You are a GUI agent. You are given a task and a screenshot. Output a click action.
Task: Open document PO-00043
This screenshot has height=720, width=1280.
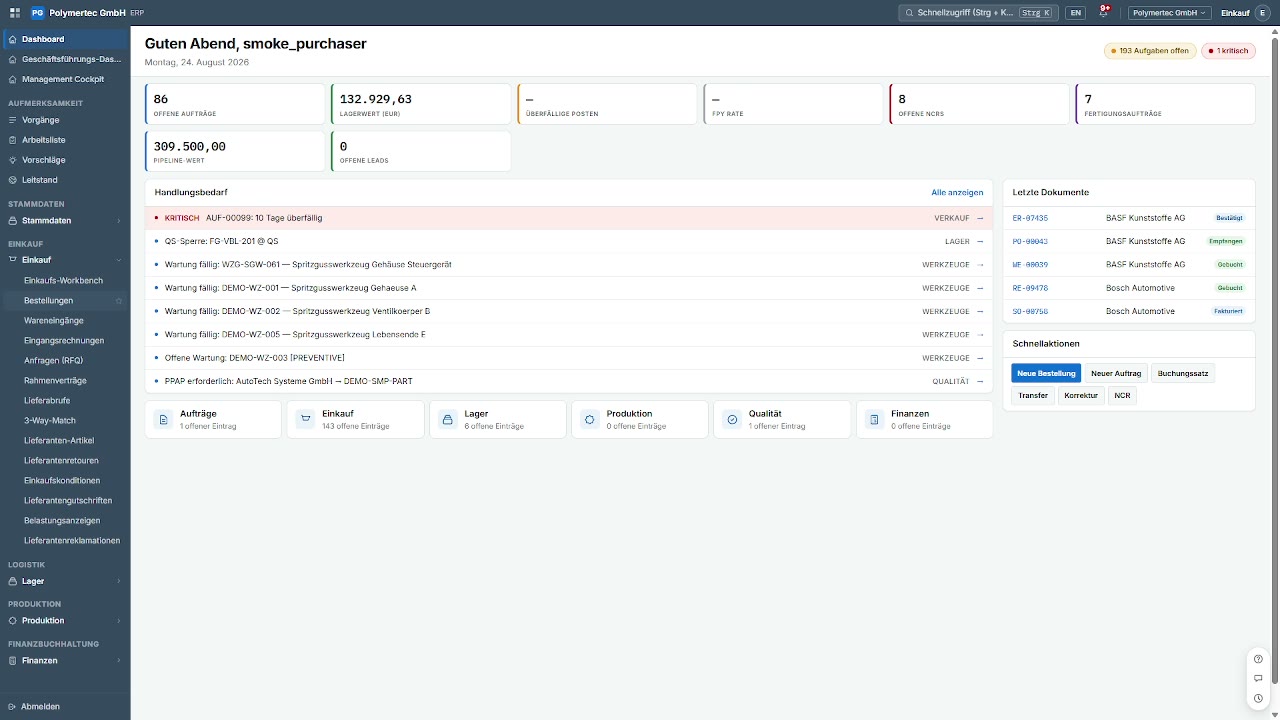[x=1030, y=241]
